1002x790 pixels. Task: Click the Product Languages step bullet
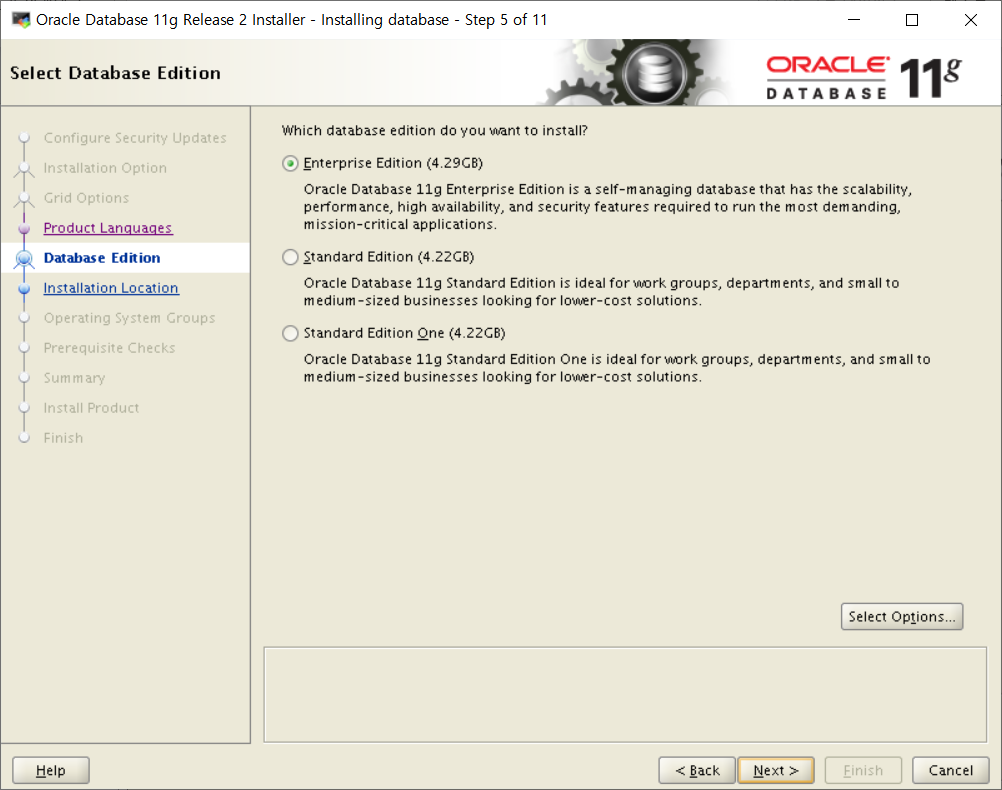coord(24,228)
